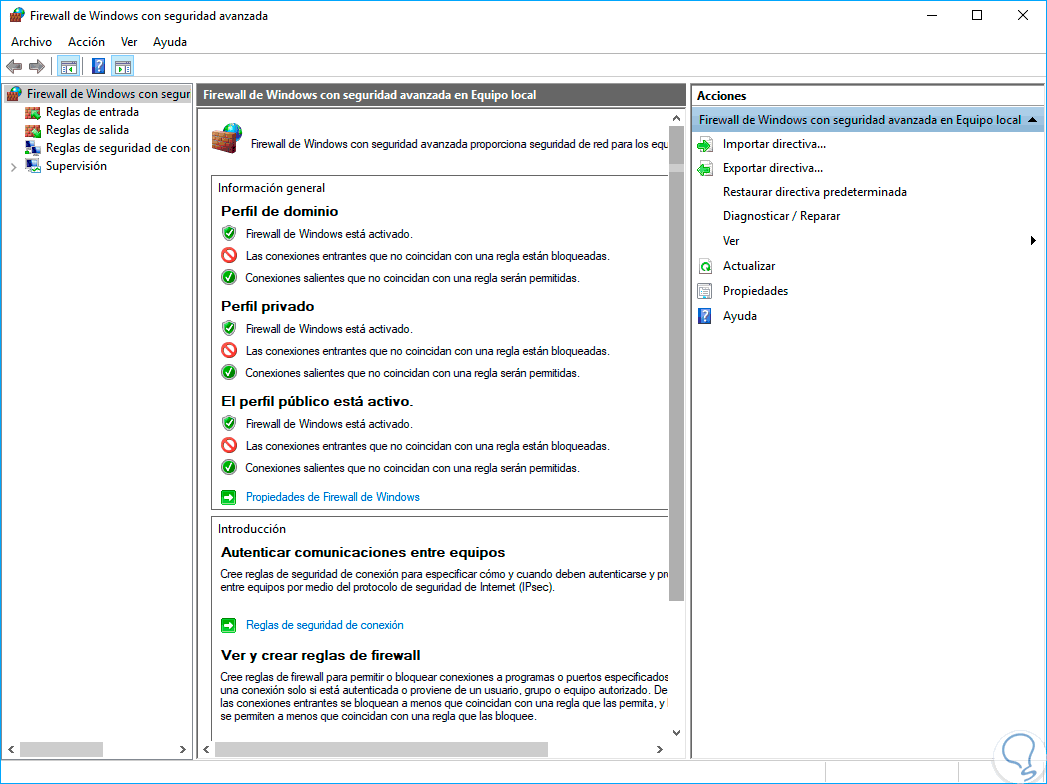Click the Reglas de salida icon
Image resolution: width=1047 pixels, height=784 pixels.
click(33, 130)
